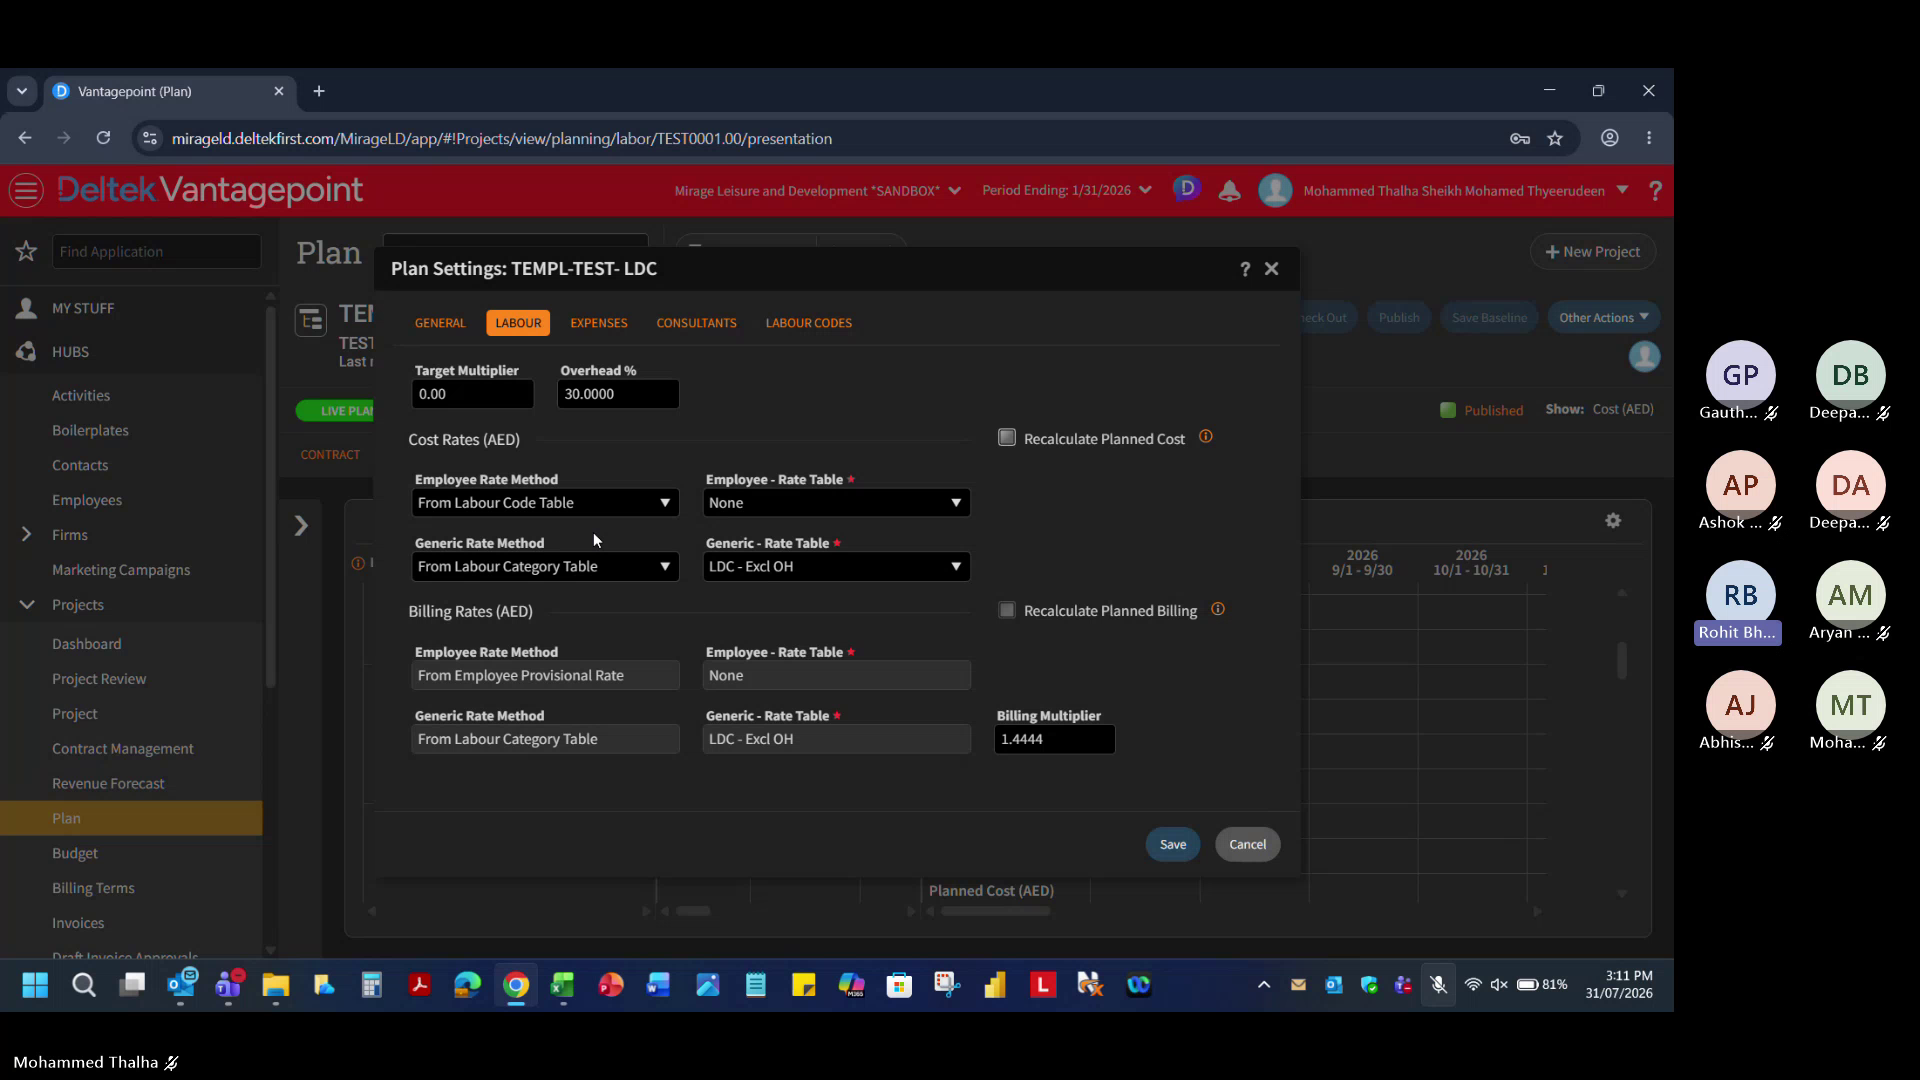The image size is (1920, 1080).
Task: Save the plan settings
Action: click(x=1173, y=845)
